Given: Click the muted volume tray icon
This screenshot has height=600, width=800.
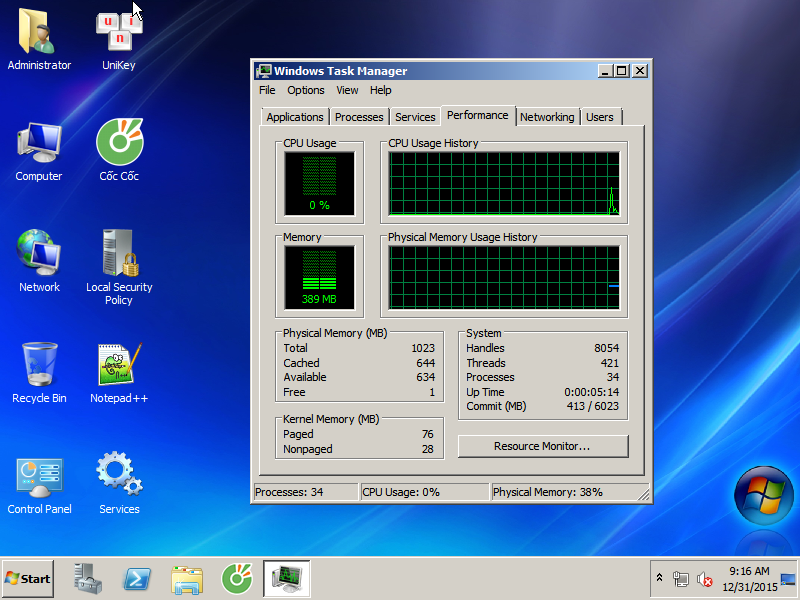Looking at the screenshot, I should [705, 579].
